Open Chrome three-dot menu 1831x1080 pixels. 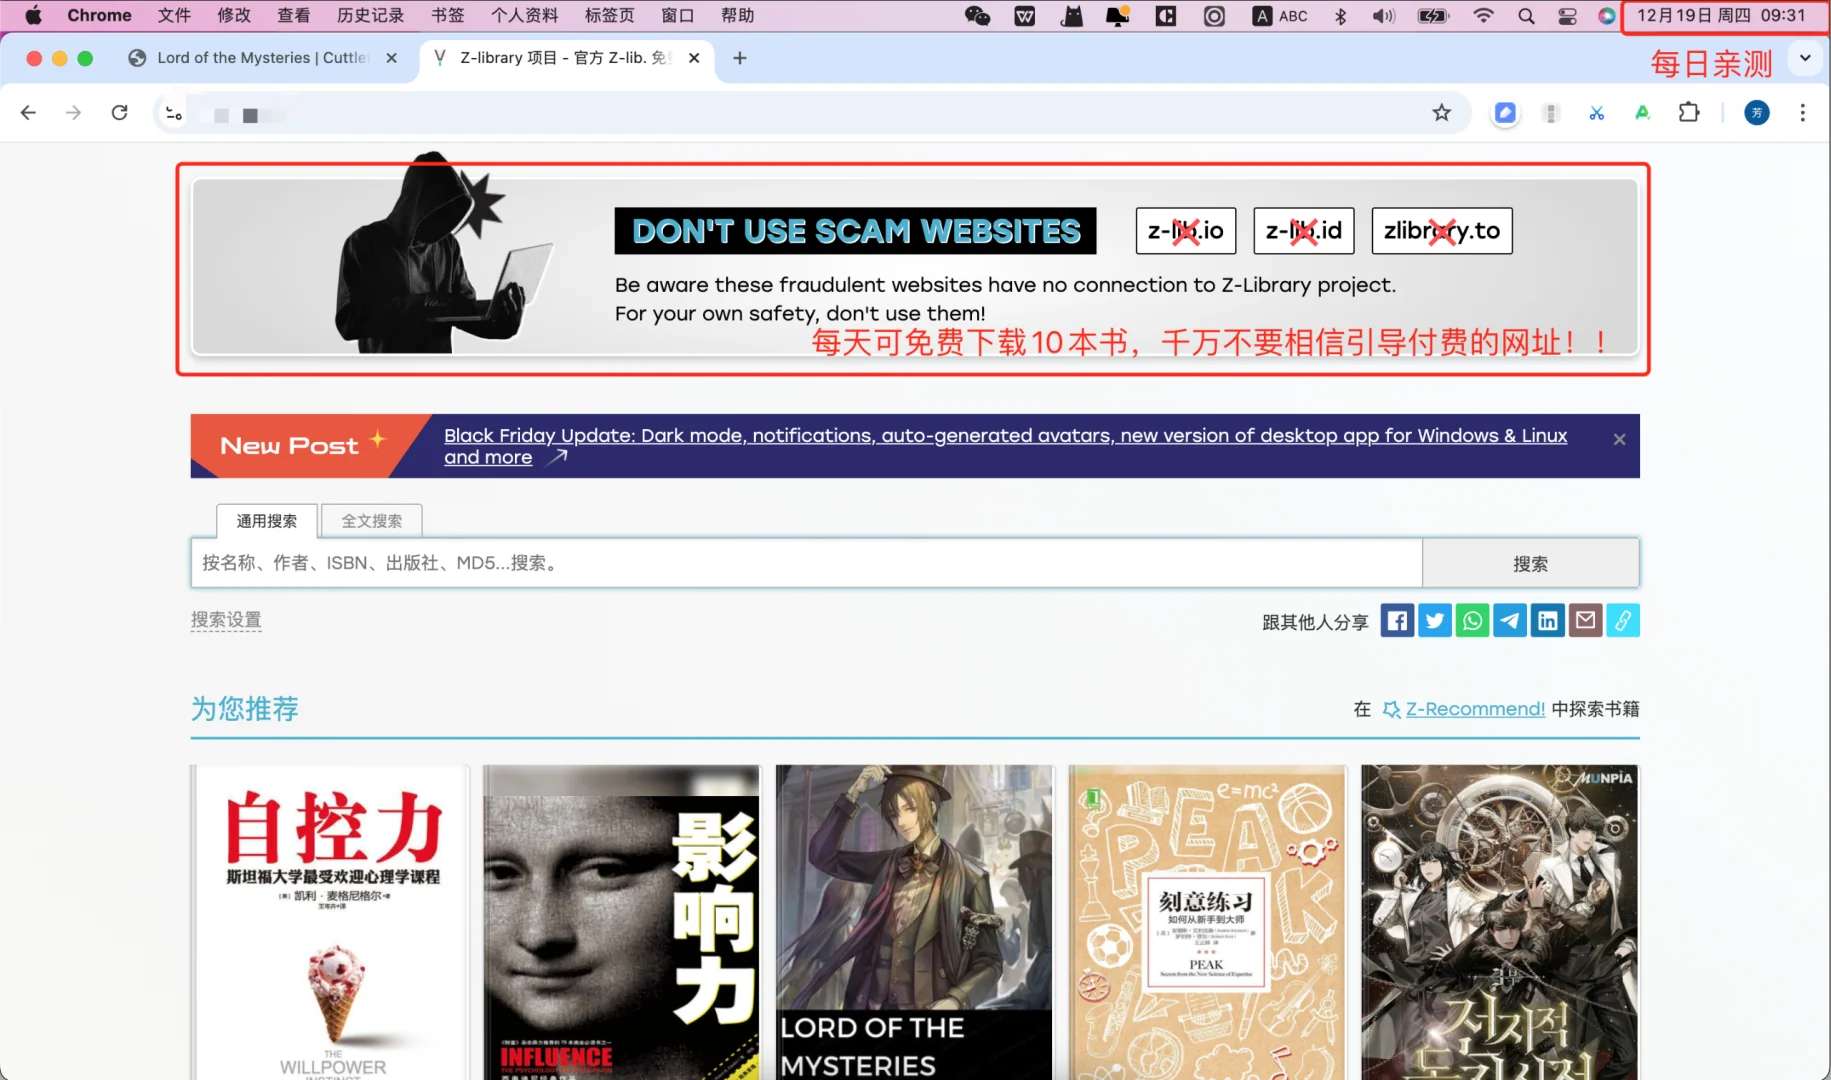point(1803,113)
